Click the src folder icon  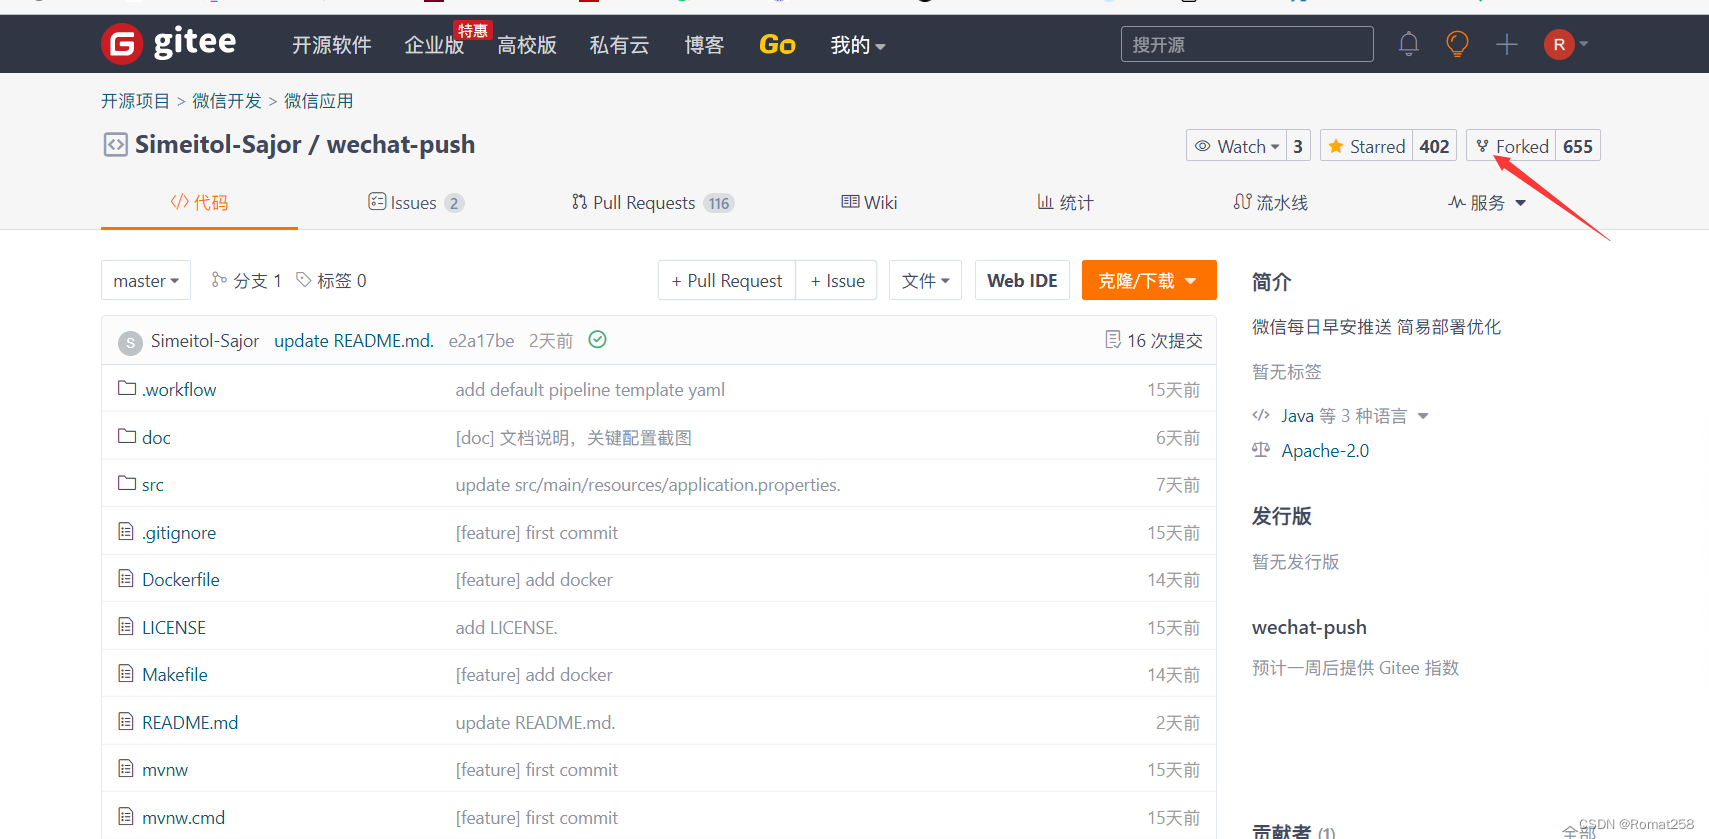pyautogui.click(x=127, y=483)
